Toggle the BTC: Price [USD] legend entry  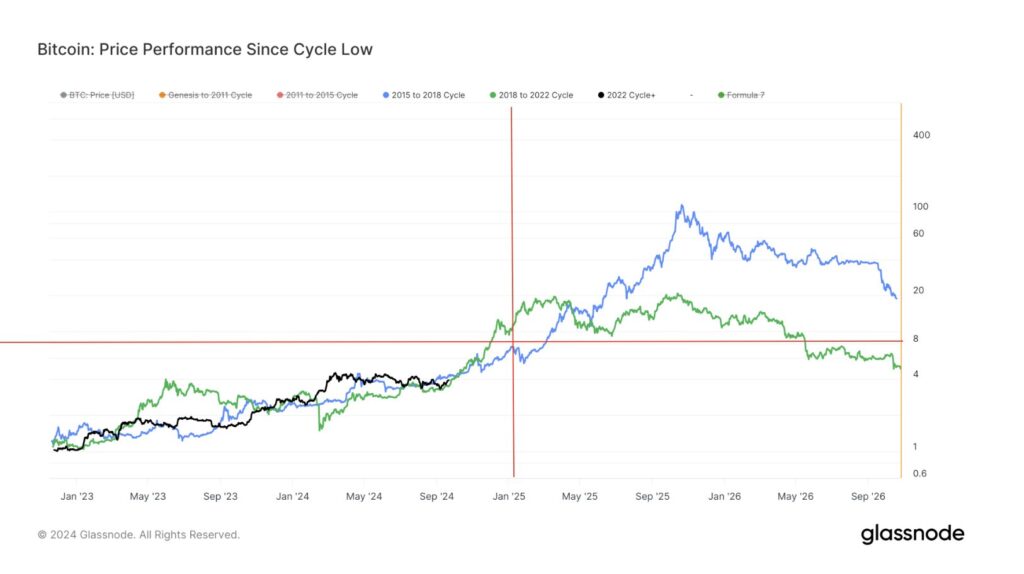point(97,95)
